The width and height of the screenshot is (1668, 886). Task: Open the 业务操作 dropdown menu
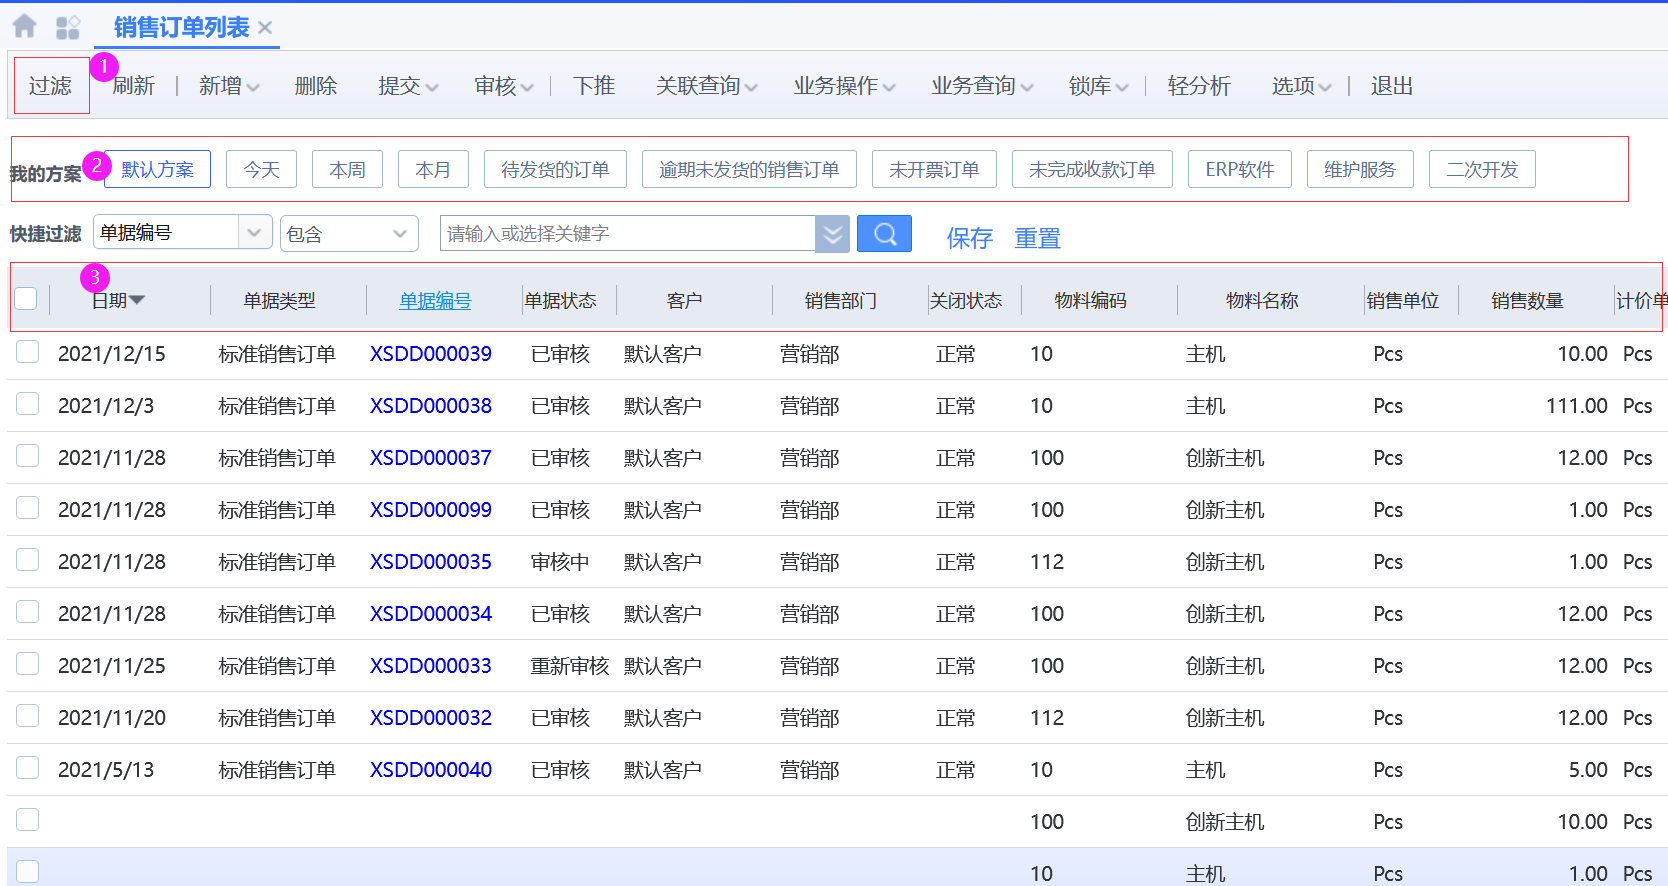pos(845,86)
